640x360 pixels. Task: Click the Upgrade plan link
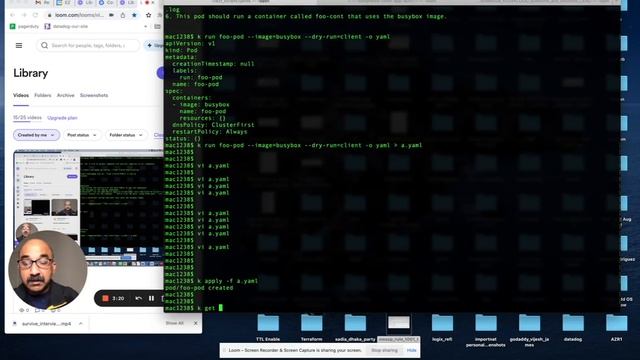(x=62, y=118)
